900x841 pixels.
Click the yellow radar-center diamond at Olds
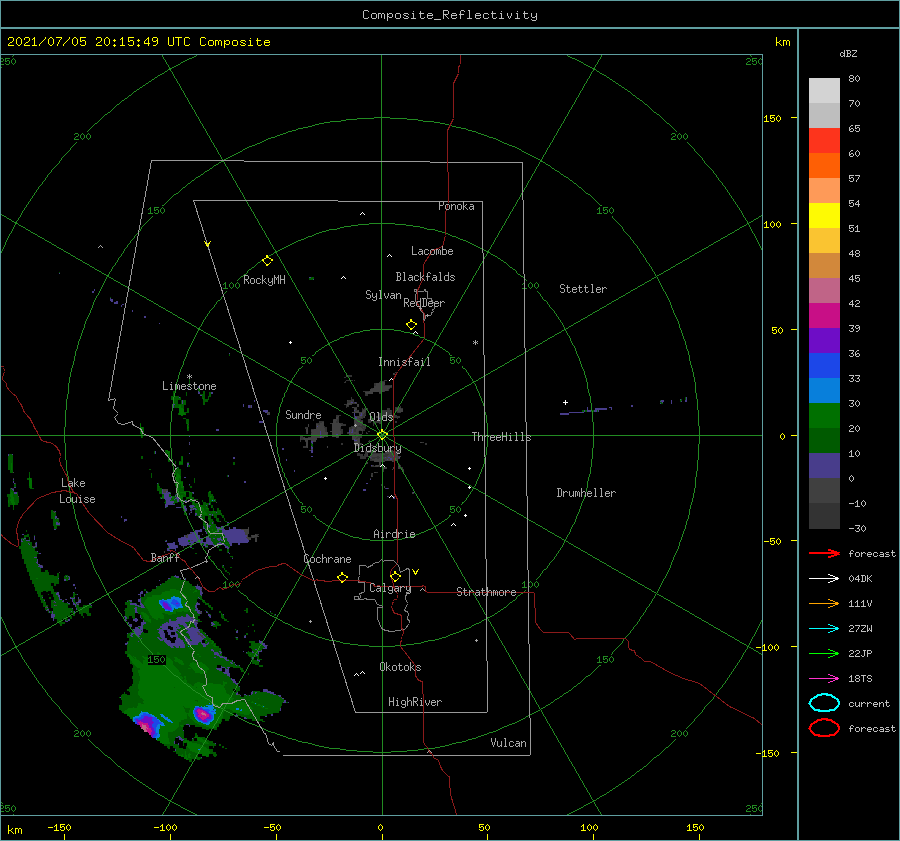tap(382, 435)
